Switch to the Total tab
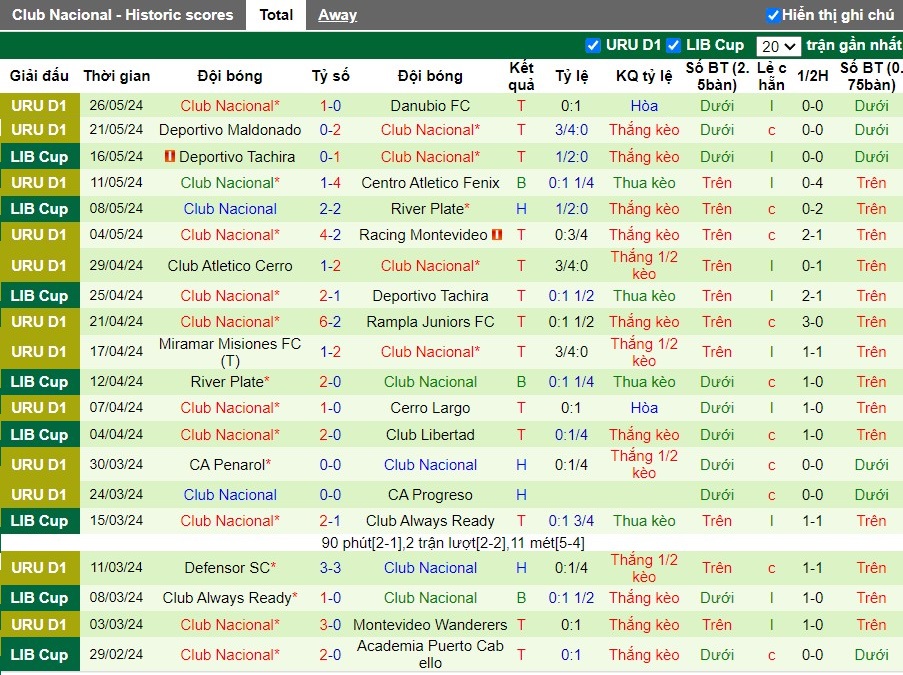Screen dimensions: 903x675 276,15
